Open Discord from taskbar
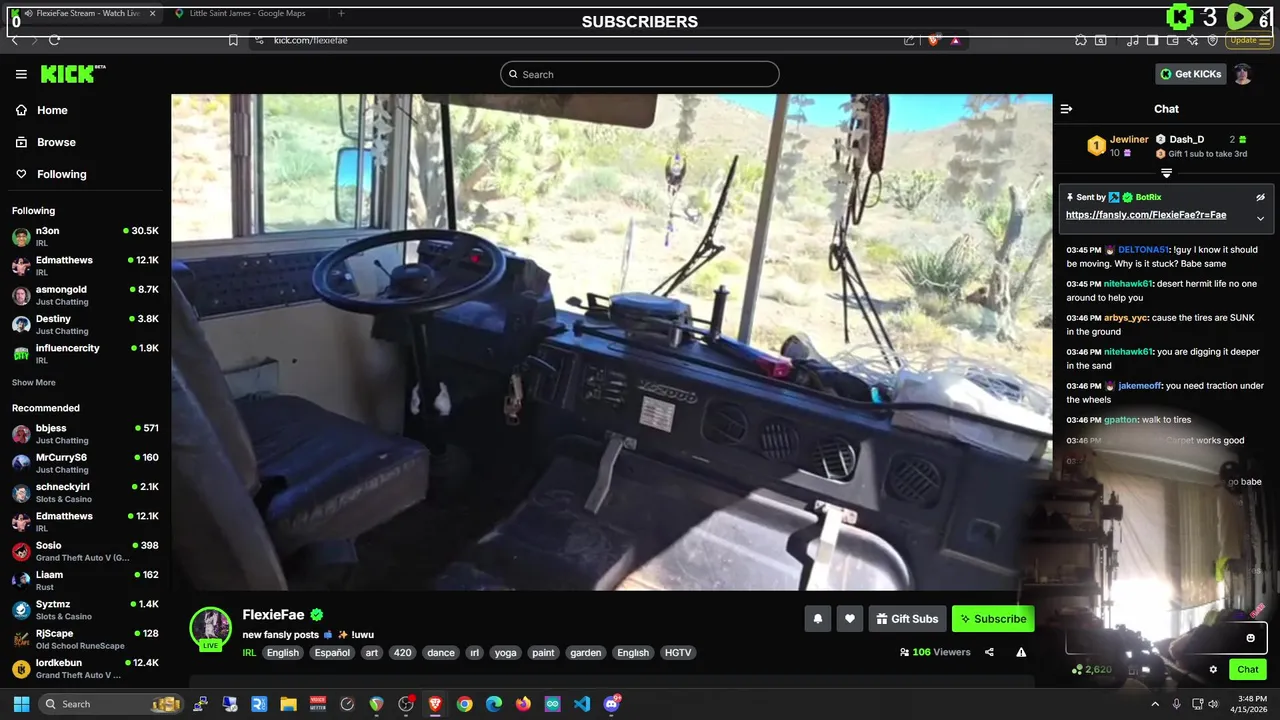The width and height of the screenshot is (1280, 720). (x=612, y=704)
